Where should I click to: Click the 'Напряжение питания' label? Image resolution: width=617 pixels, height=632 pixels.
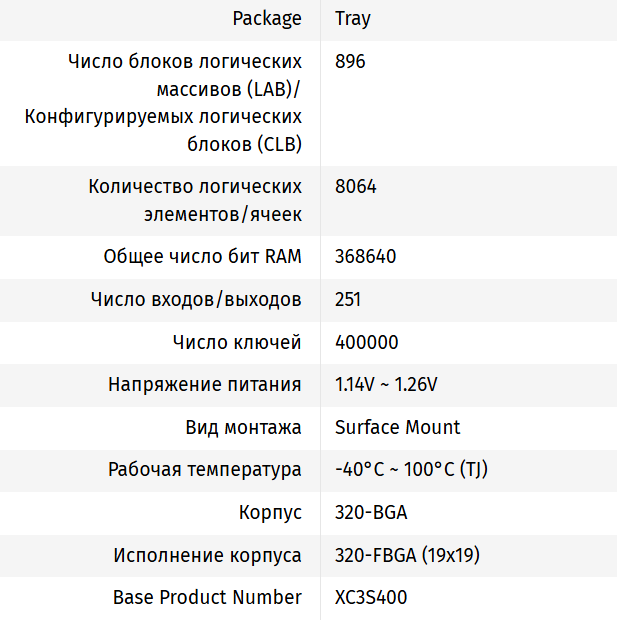pyautogui.click(x=204, y=385)
